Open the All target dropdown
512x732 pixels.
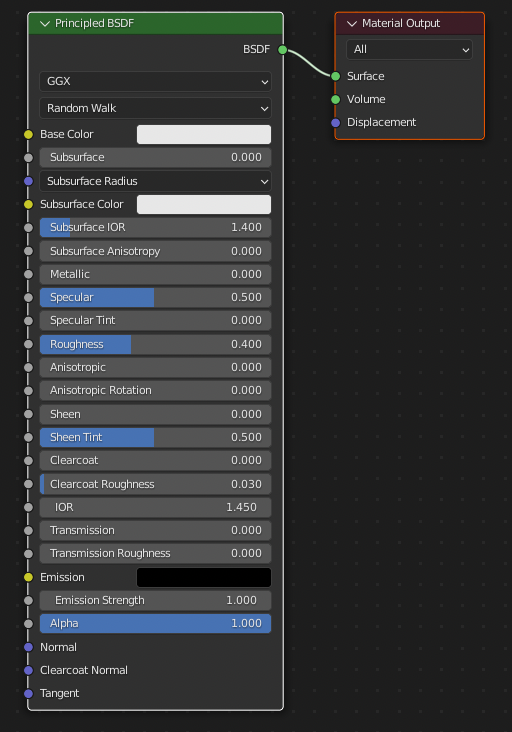tap(409, 49)
